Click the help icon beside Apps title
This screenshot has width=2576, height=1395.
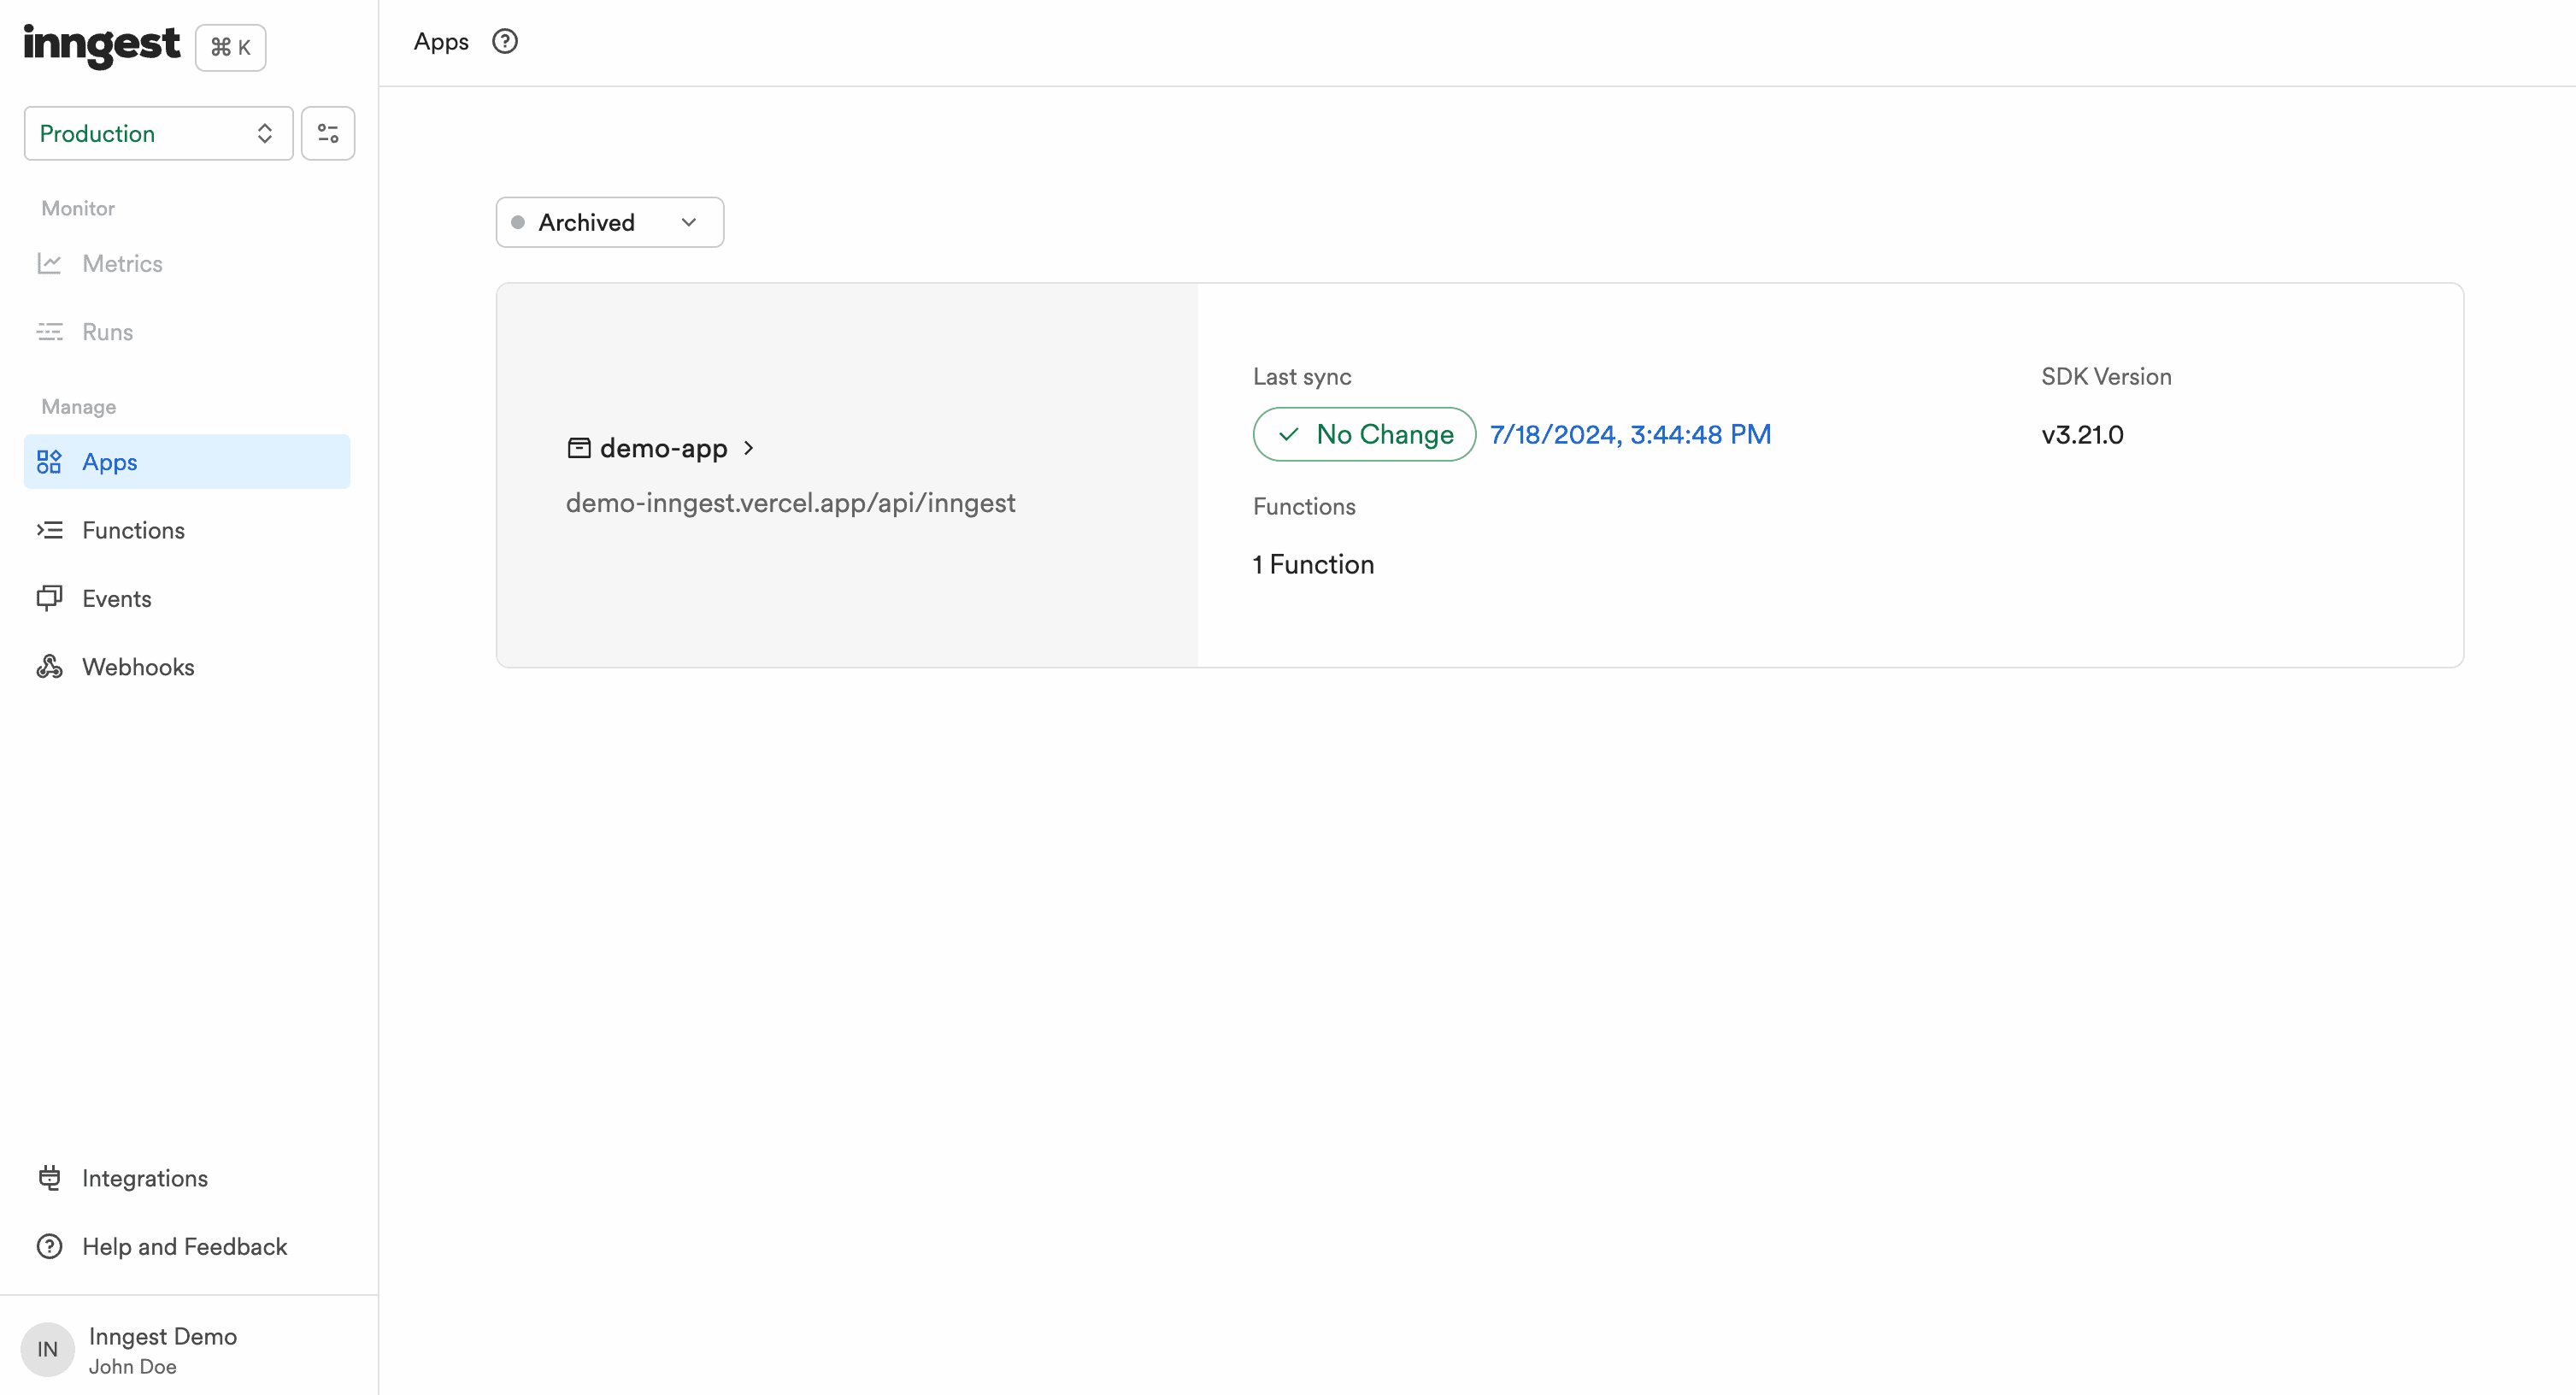(505, 42)
